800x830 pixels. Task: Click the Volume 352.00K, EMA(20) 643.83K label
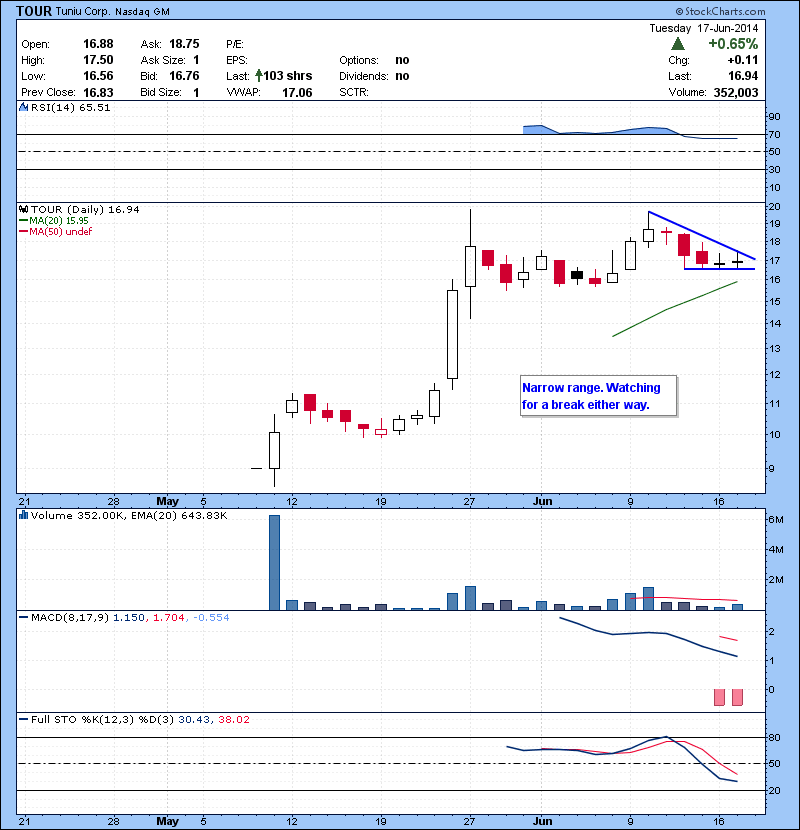129,515
